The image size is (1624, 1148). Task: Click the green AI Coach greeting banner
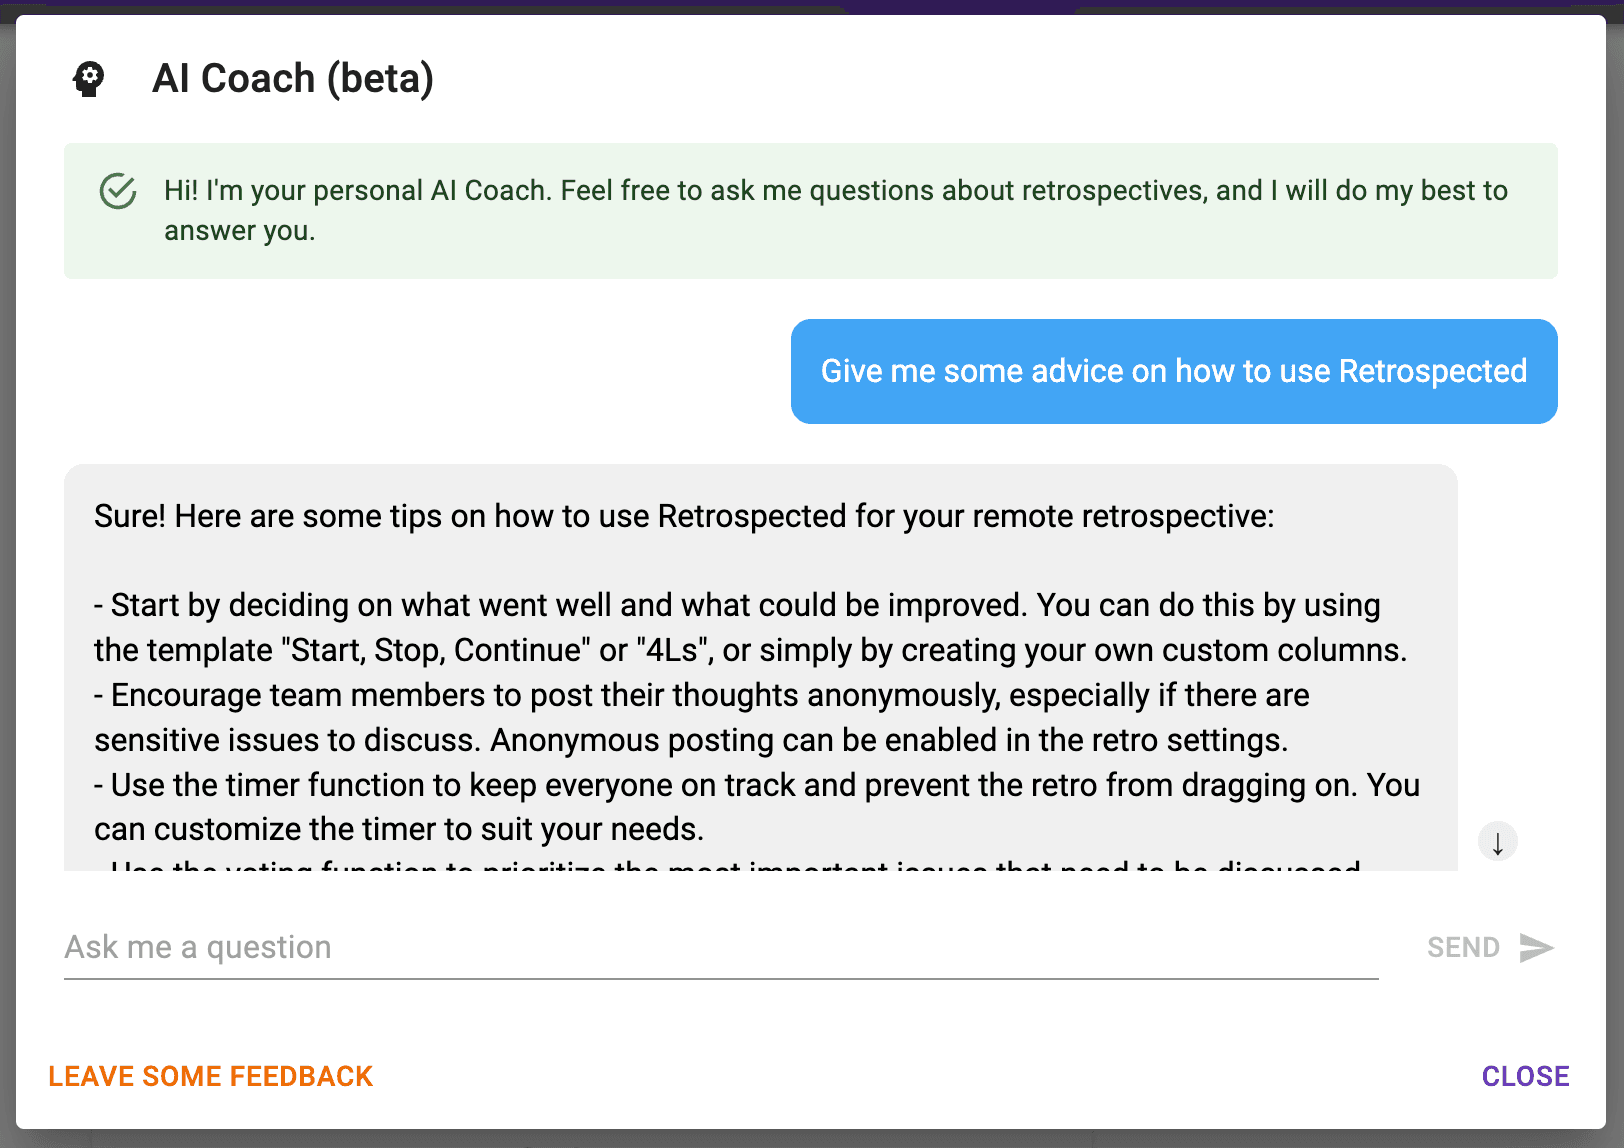tap(811, 211)
